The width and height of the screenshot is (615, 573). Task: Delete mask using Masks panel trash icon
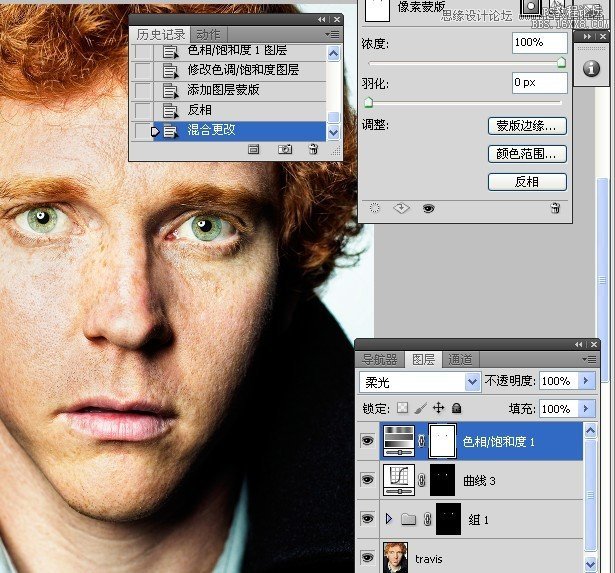click(x=555, y=208)
